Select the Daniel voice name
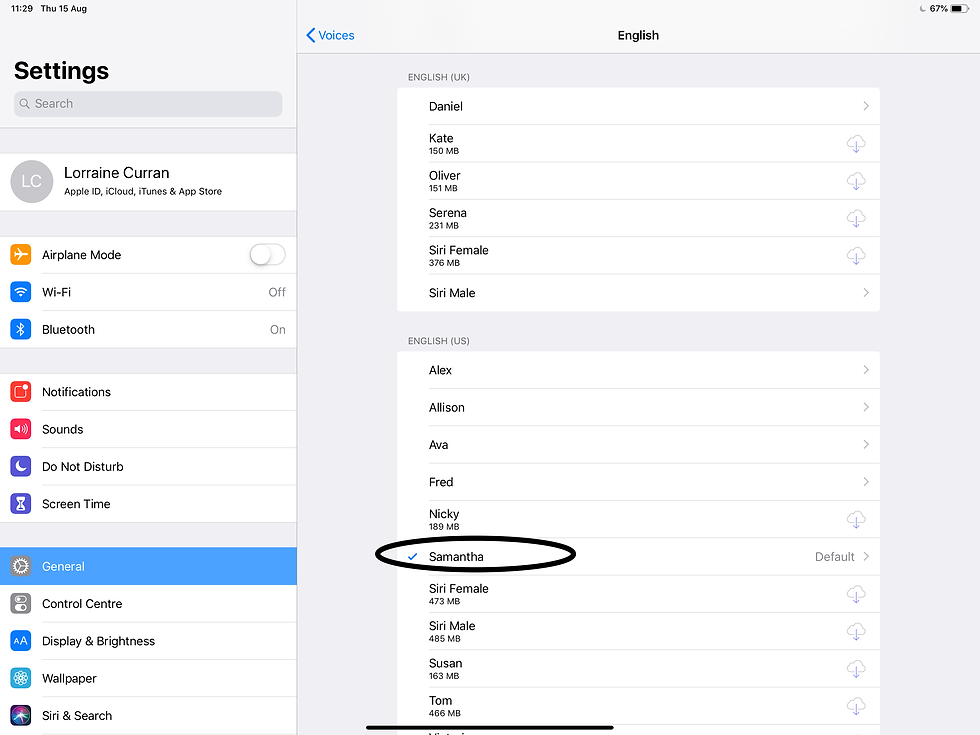980x735 pixels. [446, 106]
